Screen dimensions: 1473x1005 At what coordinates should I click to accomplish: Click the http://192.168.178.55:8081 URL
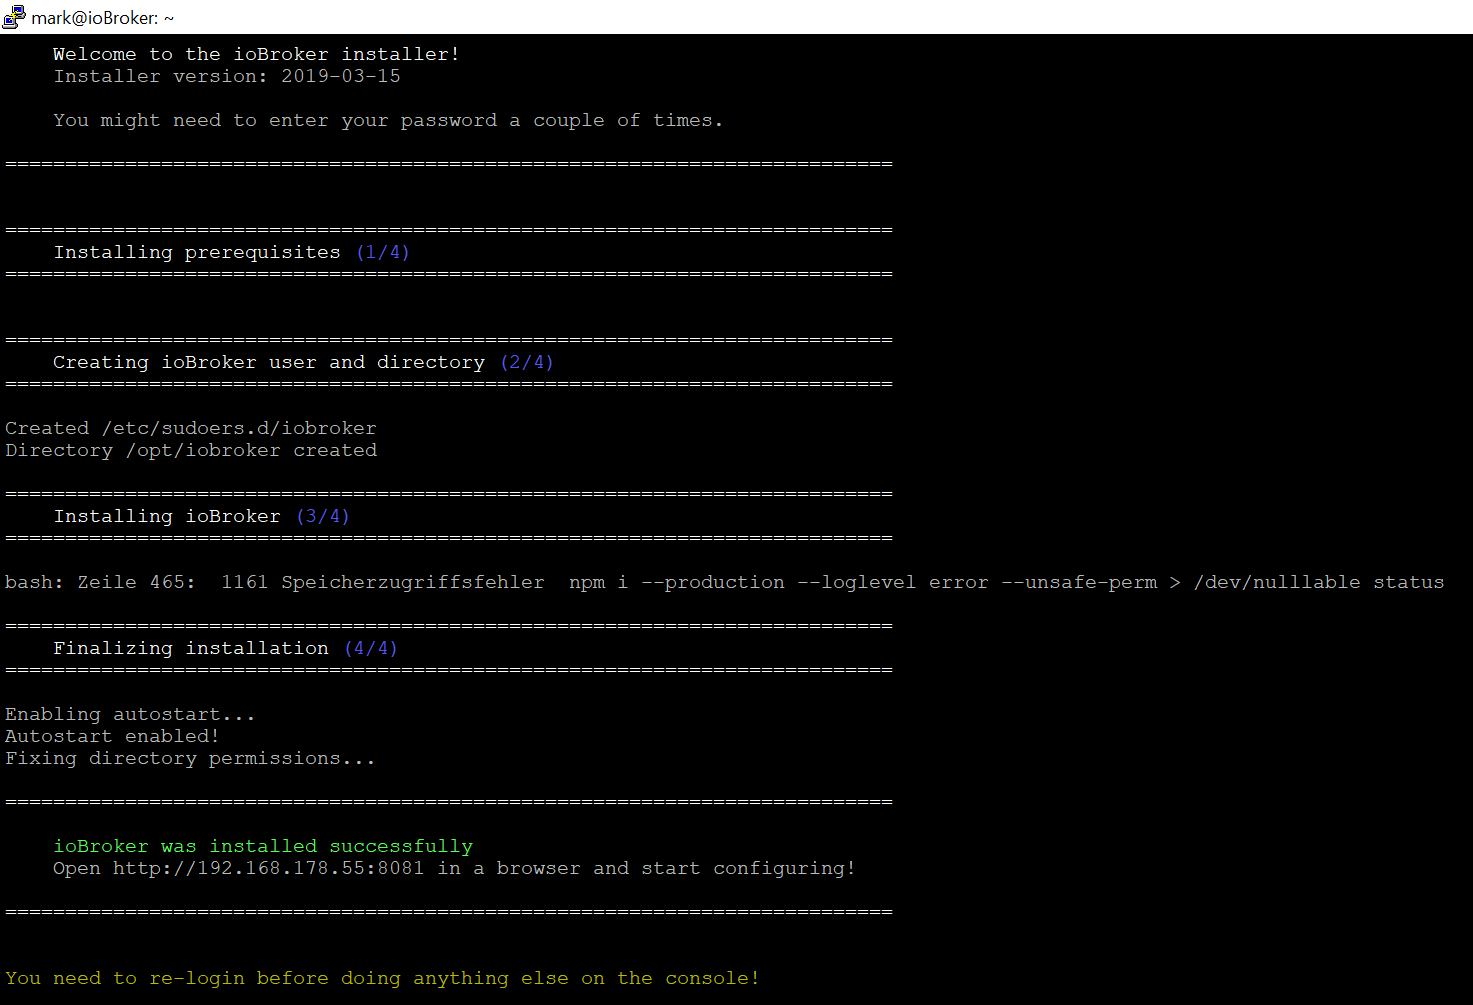(268, 868)
